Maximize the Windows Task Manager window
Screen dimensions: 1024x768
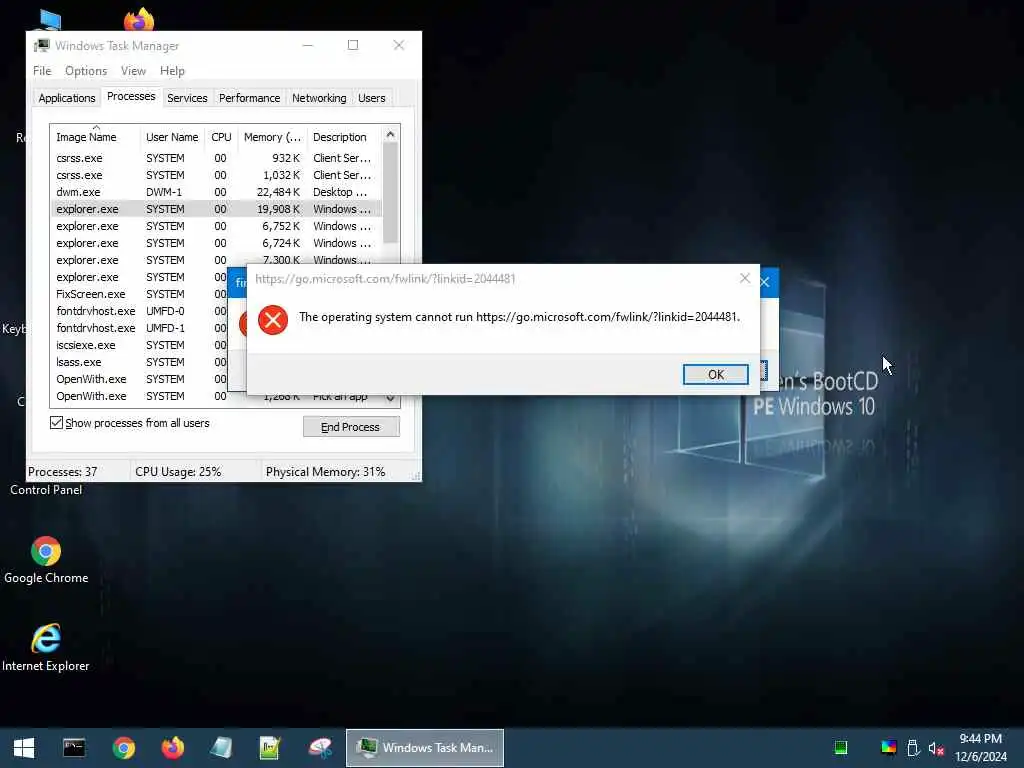point(353,45)
